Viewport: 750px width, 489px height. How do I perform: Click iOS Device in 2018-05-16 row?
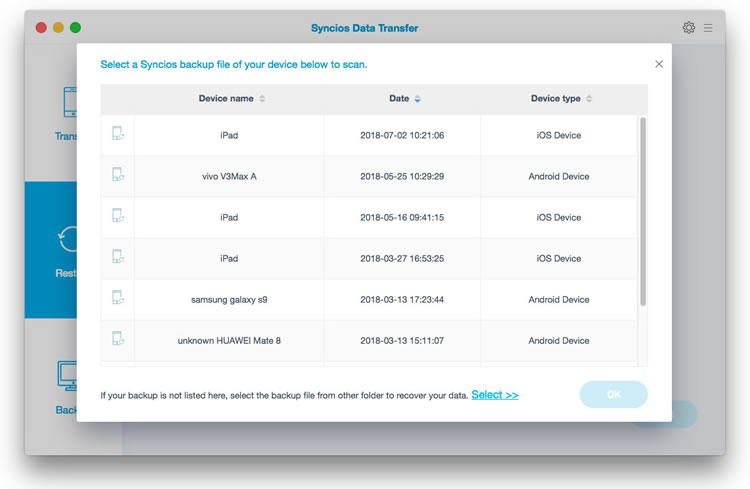coord(559,218)
